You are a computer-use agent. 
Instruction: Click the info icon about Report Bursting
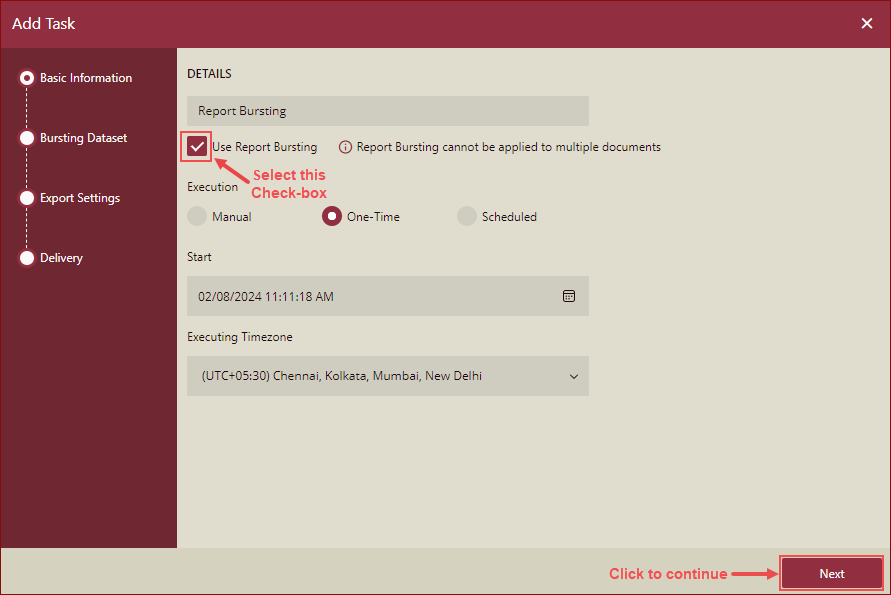(x=345, y=146)
